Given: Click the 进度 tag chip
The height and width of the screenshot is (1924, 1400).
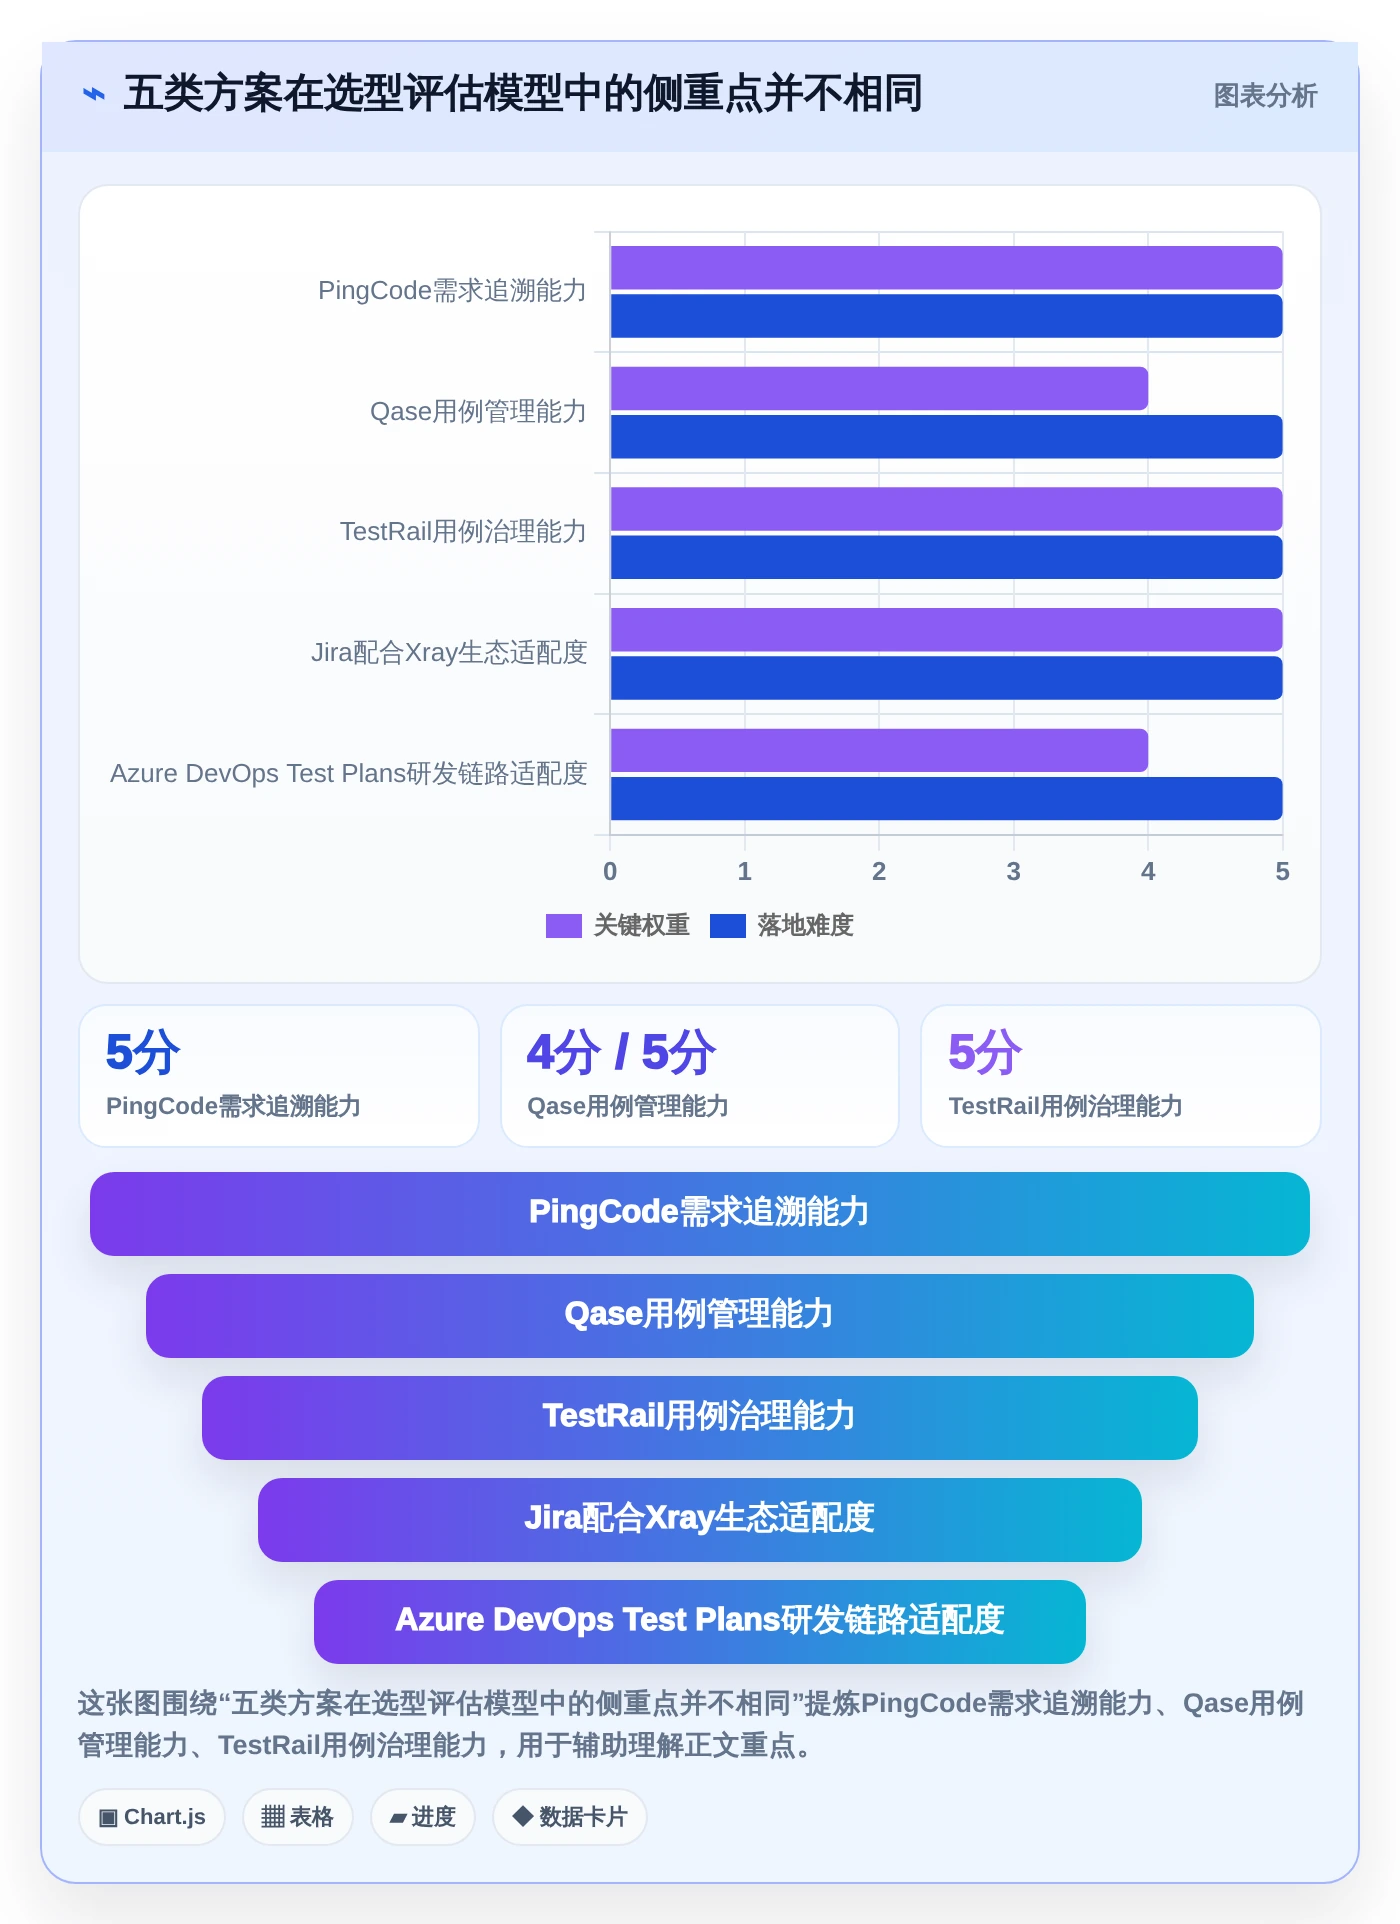Looking at the screenshot, I should pyautogui.click(x=423, y=1817).
